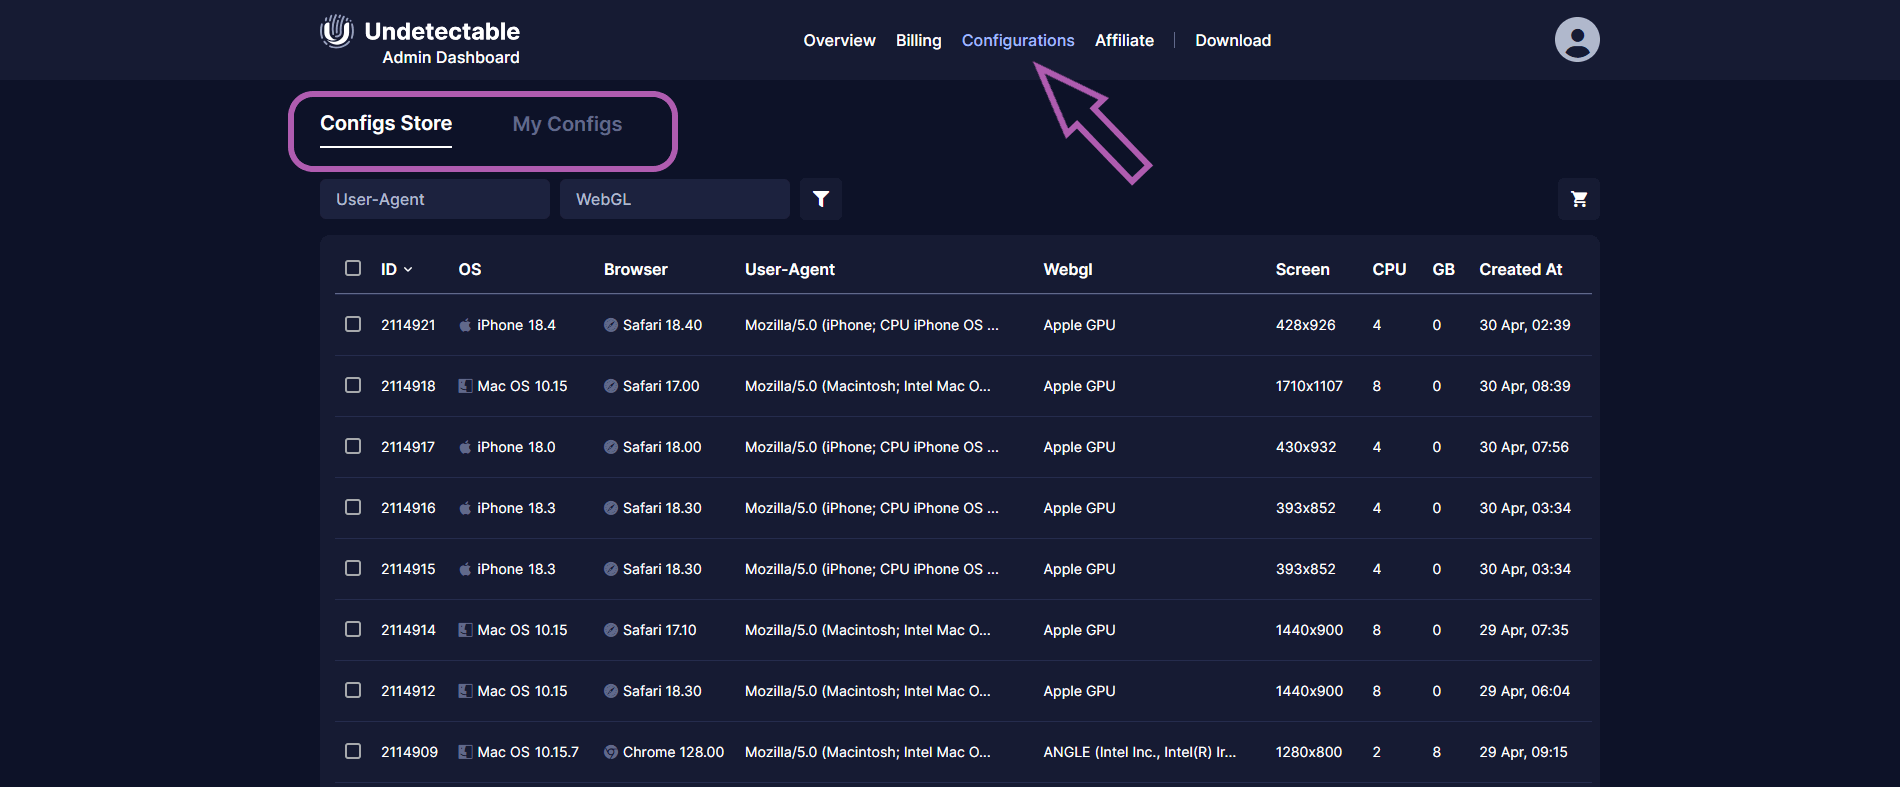Viewport: 1900px width, 787px height.
Task: Select the Configs Store tab
Action: click(386, 123)
